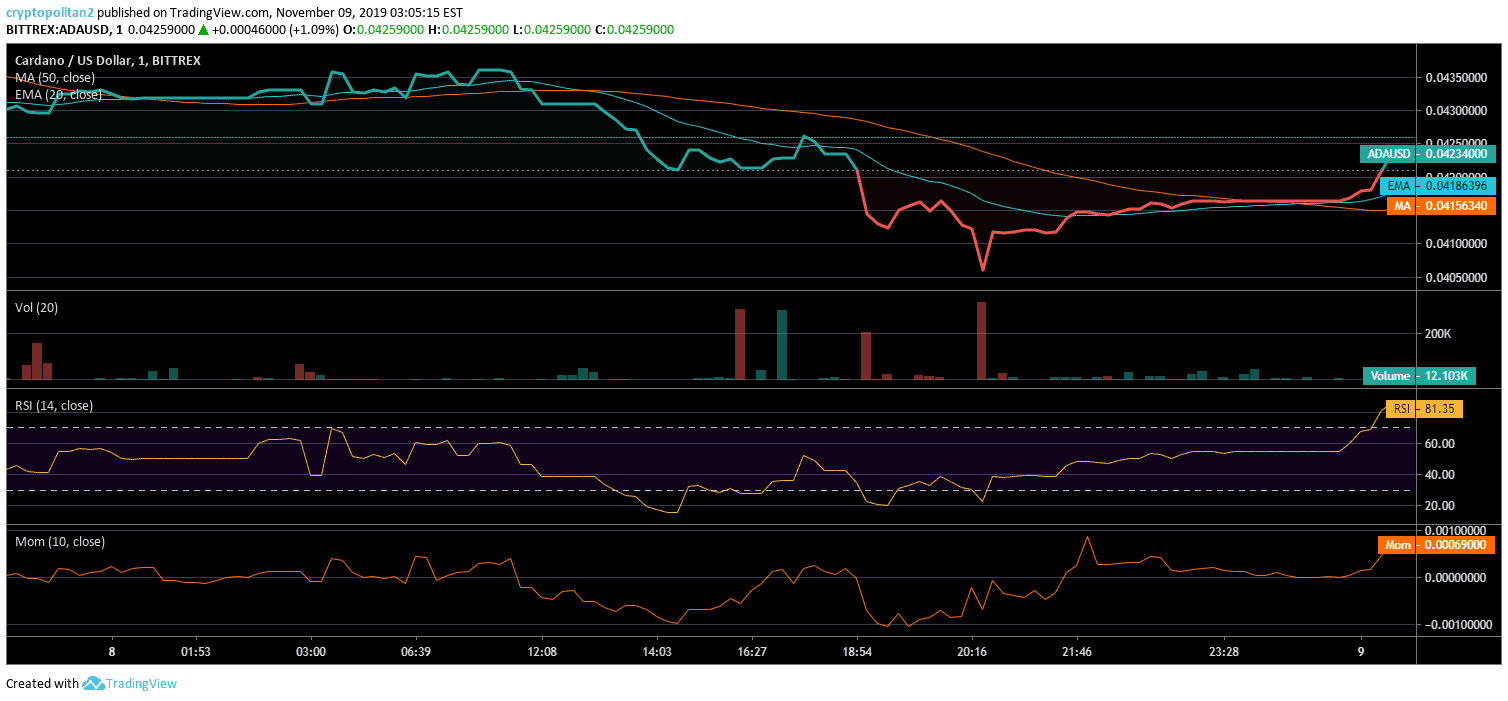
Task: Click the 20:16 time axis marker
Action: pos(972,650)
